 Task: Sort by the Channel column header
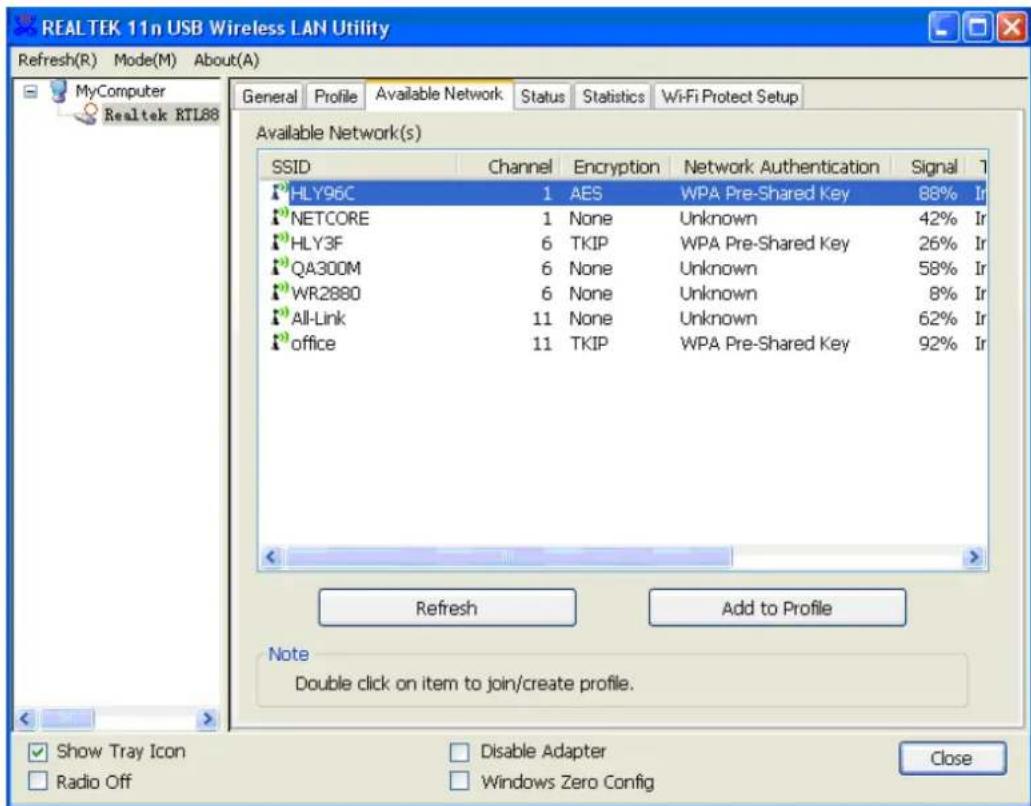tap(508, 167)
